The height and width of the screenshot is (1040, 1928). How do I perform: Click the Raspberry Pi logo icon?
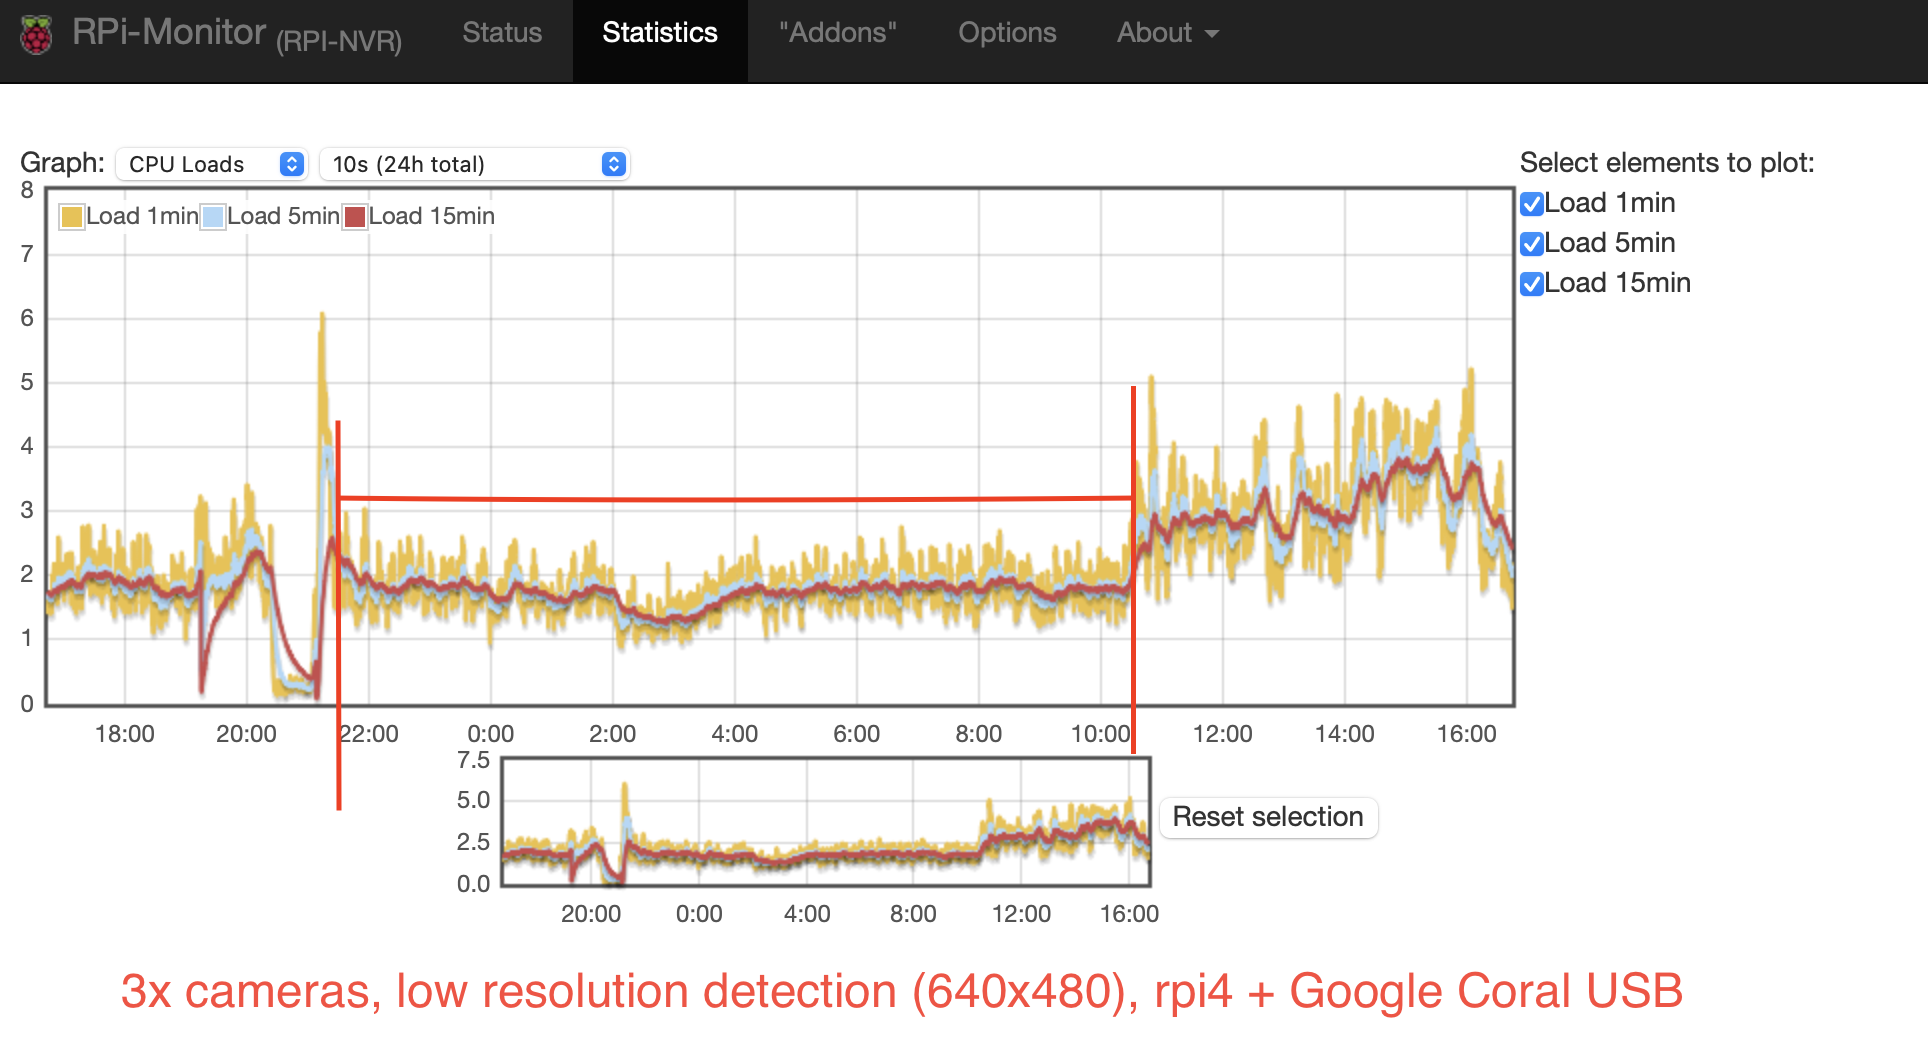(36, 35)
